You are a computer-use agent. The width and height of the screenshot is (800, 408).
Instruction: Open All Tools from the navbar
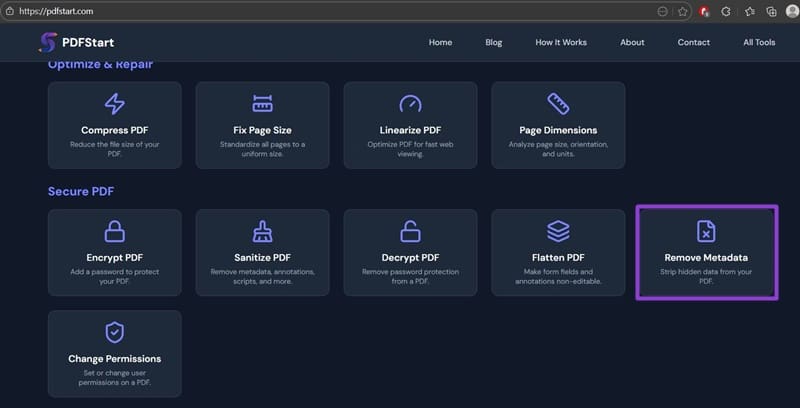tap(759, 42)
